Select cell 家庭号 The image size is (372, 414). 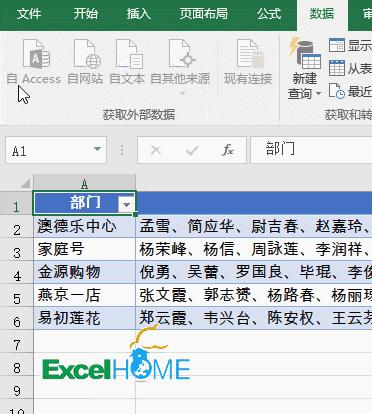click(84, 249)
